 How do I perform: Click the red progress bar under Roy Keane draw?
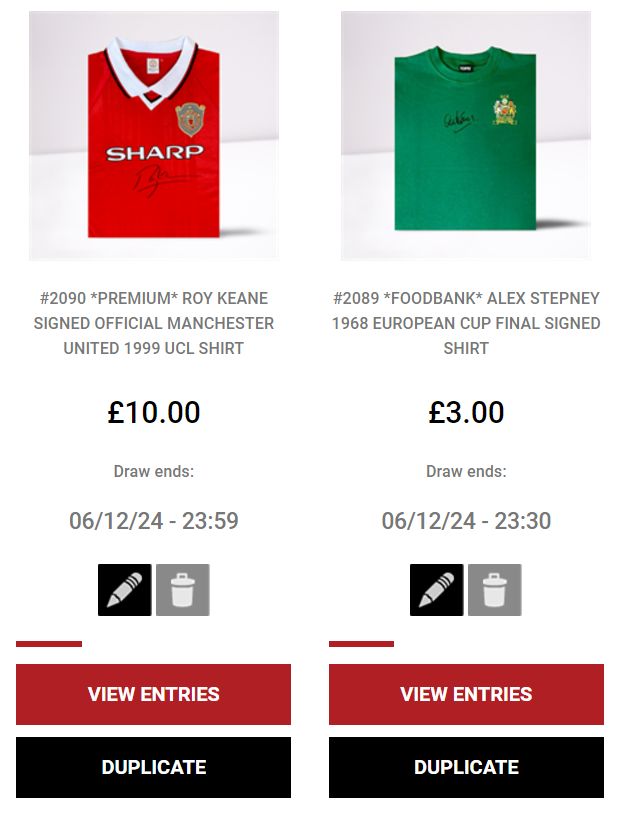pyautogui.click(x=49, y=644)
